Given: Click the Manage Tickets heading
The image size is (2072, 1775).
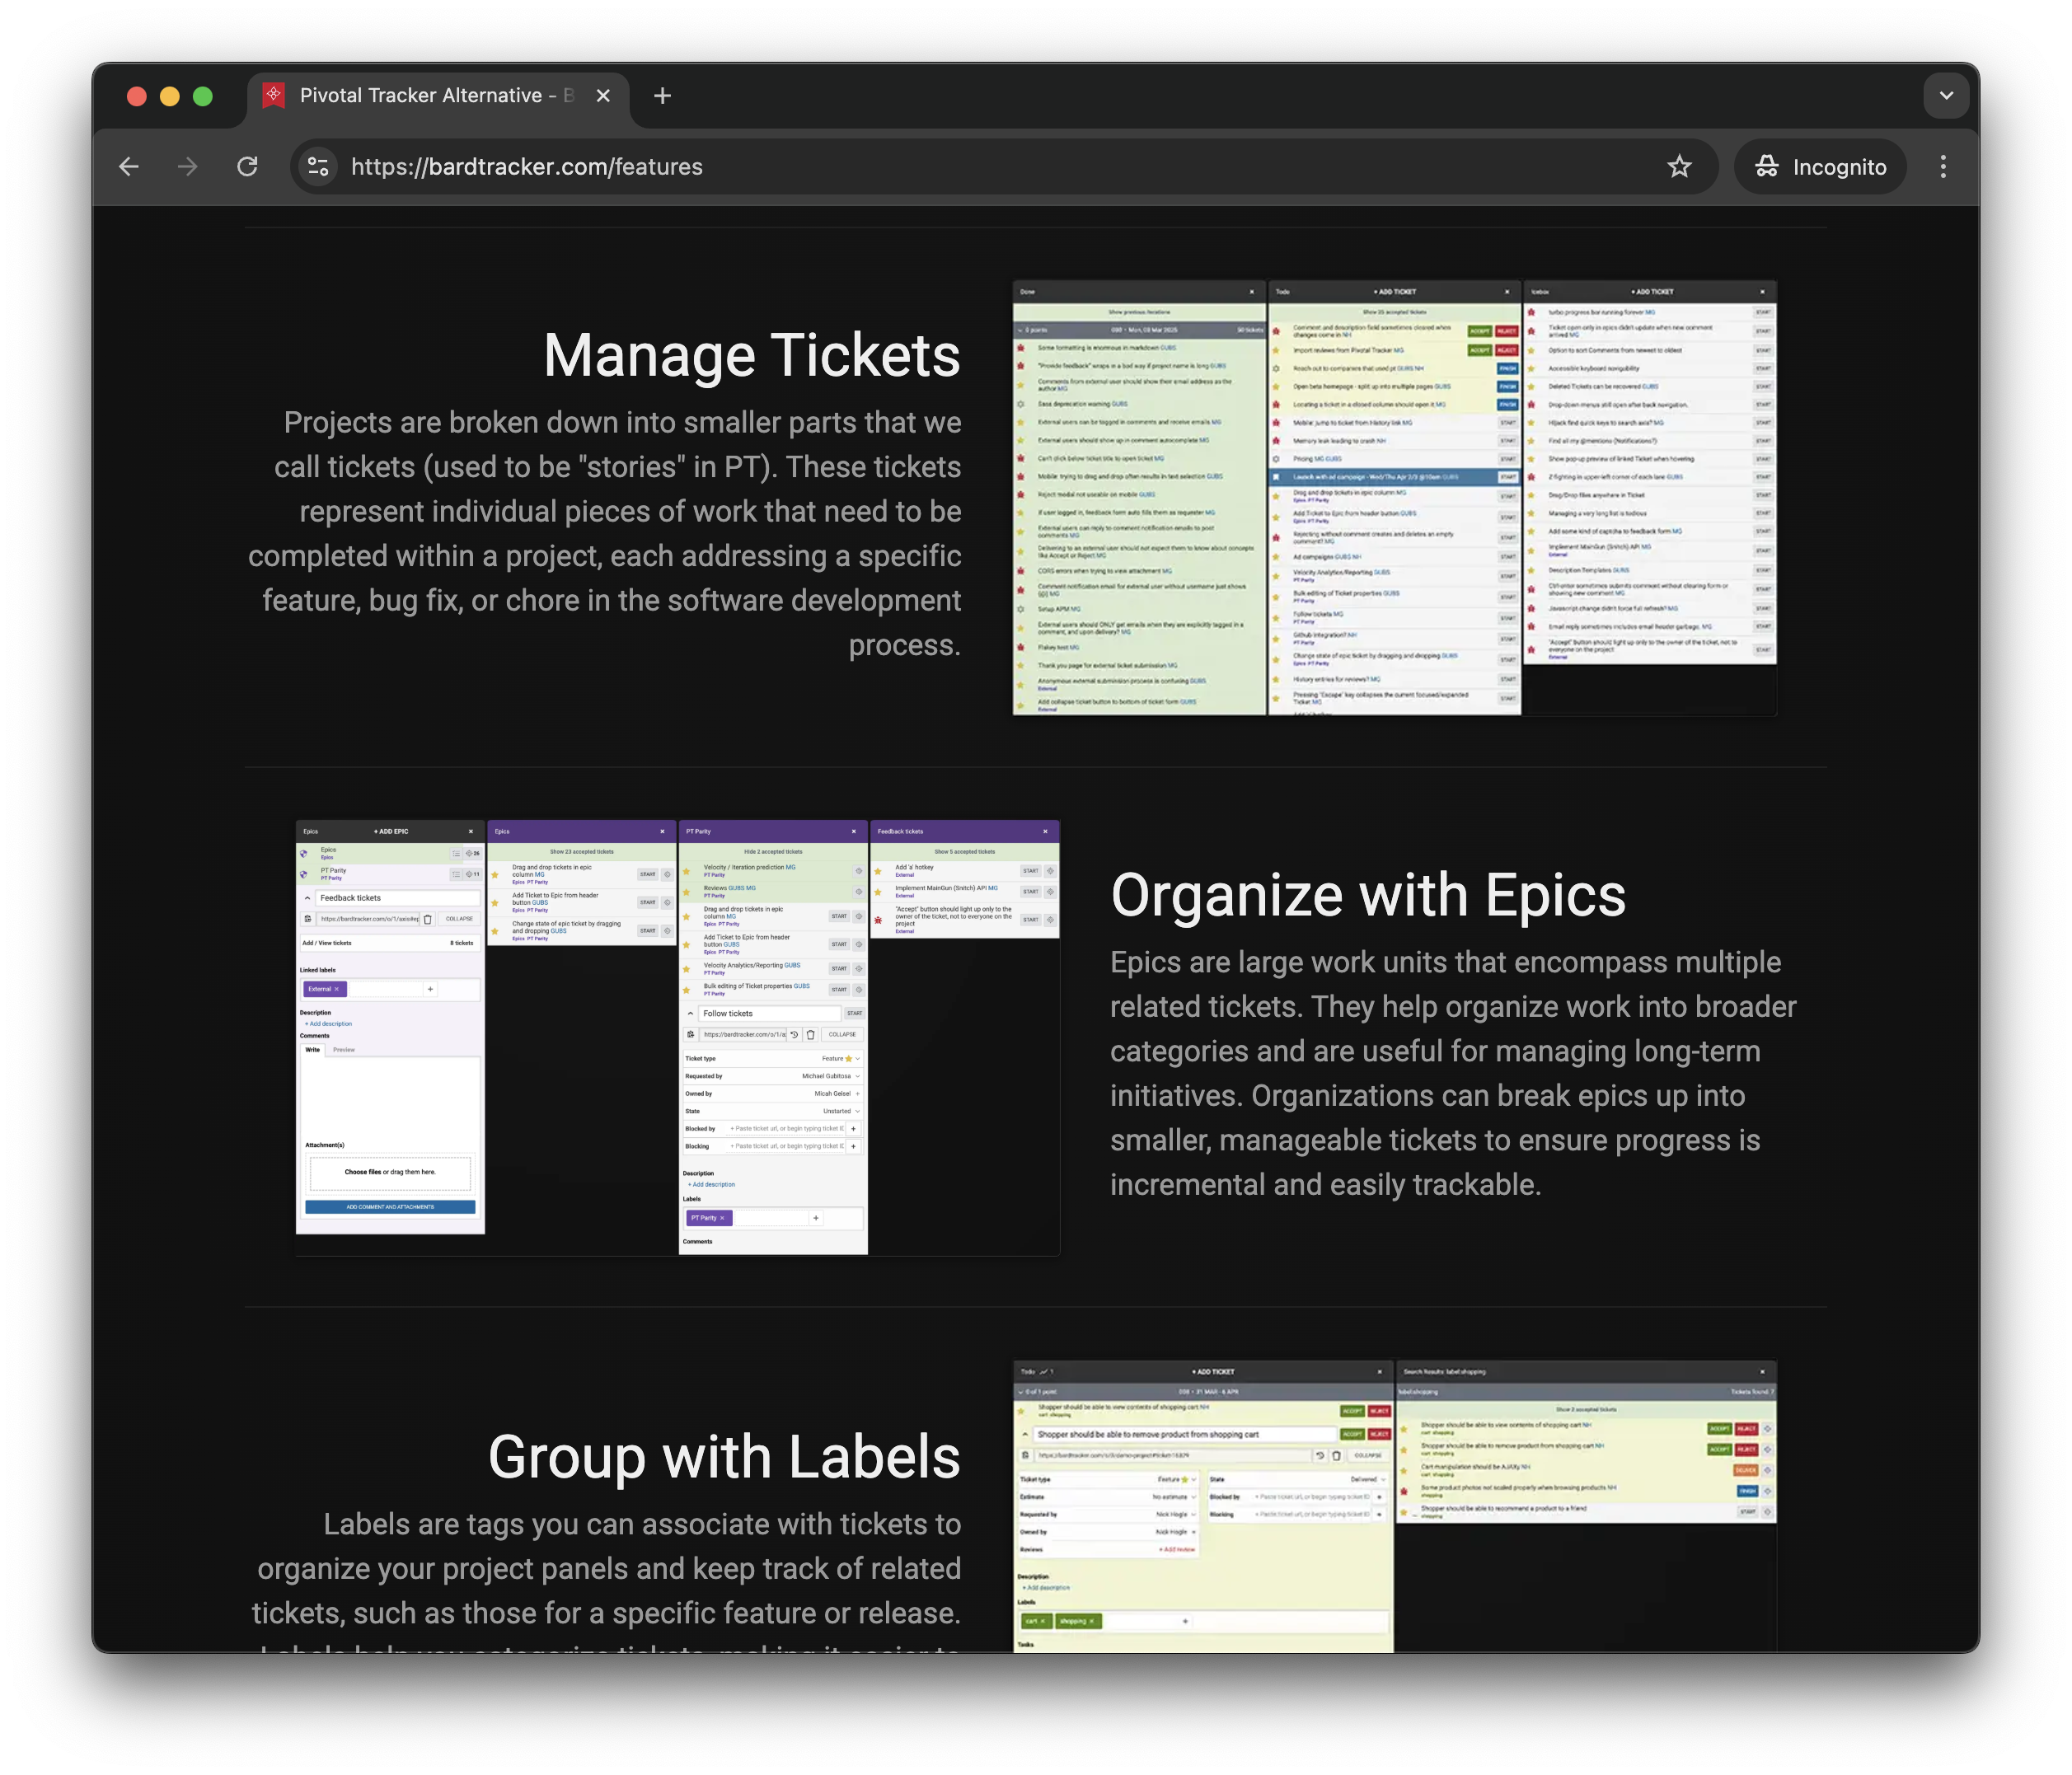Looking at the screenshot, I should [751, 356].
